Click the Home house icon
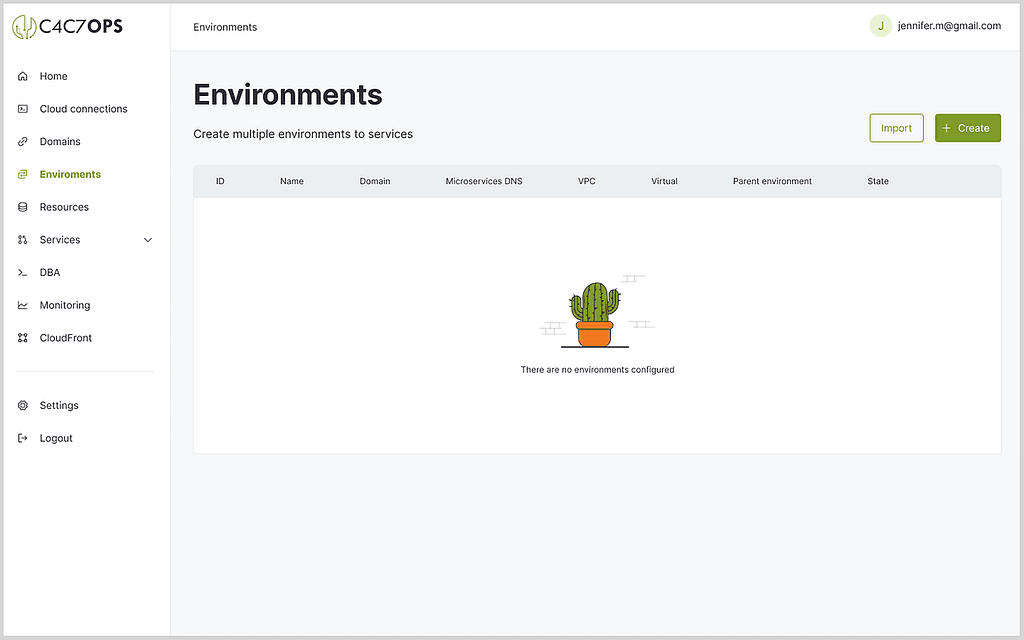Image resolution: width=1024 pixels, height=640 pixels. (23, 76)
